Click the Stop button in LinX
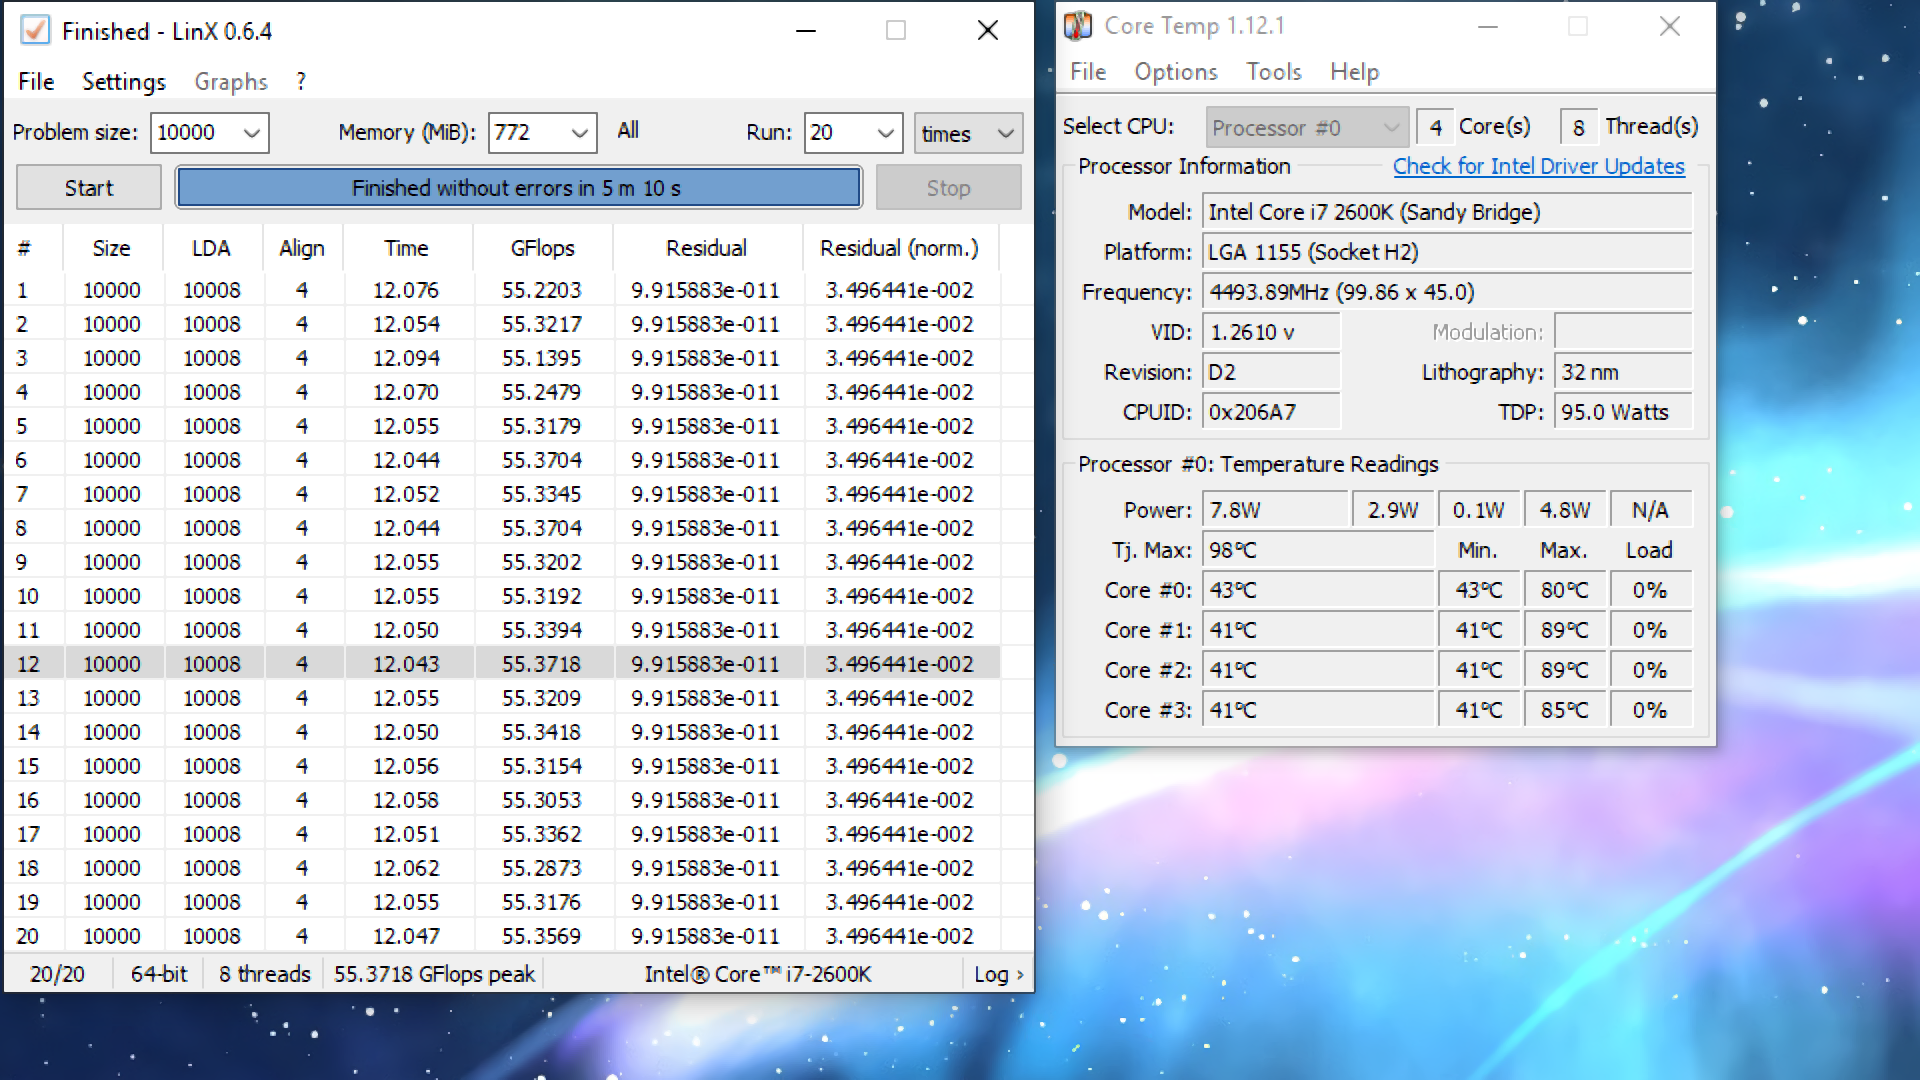The width and height of the screenshot is (1920, 1080). pos(948,188)
